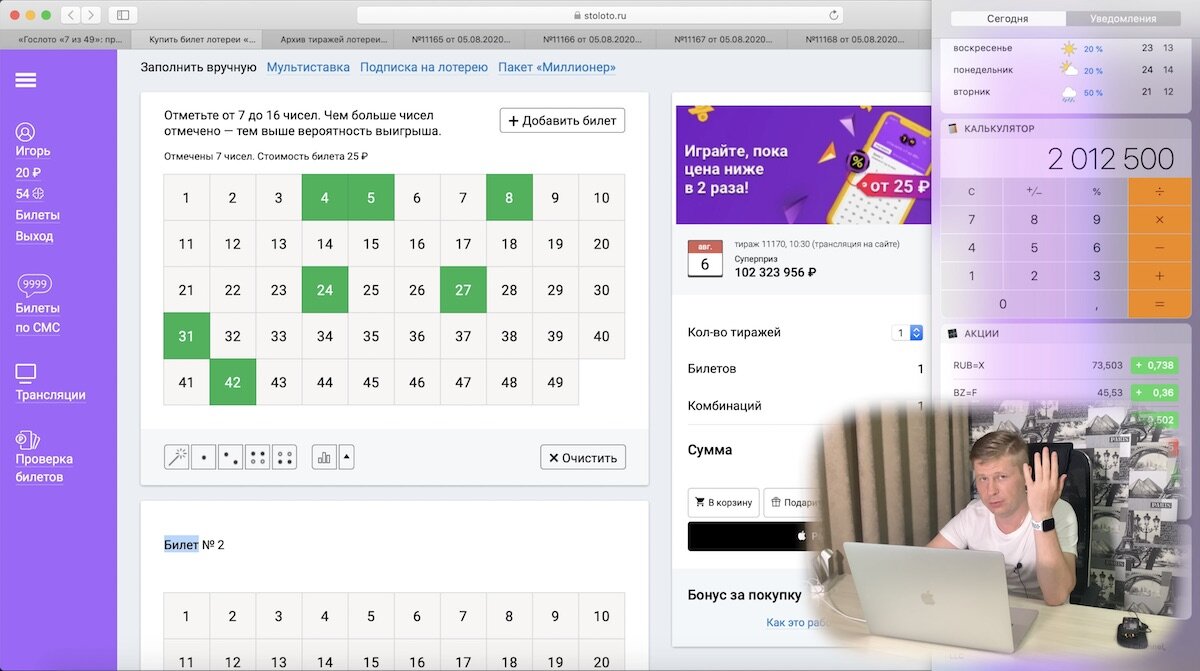Mark number 49 in first ticket
Screen dimensions: 1200x671
pyautogui.click(x=555, y=382)
